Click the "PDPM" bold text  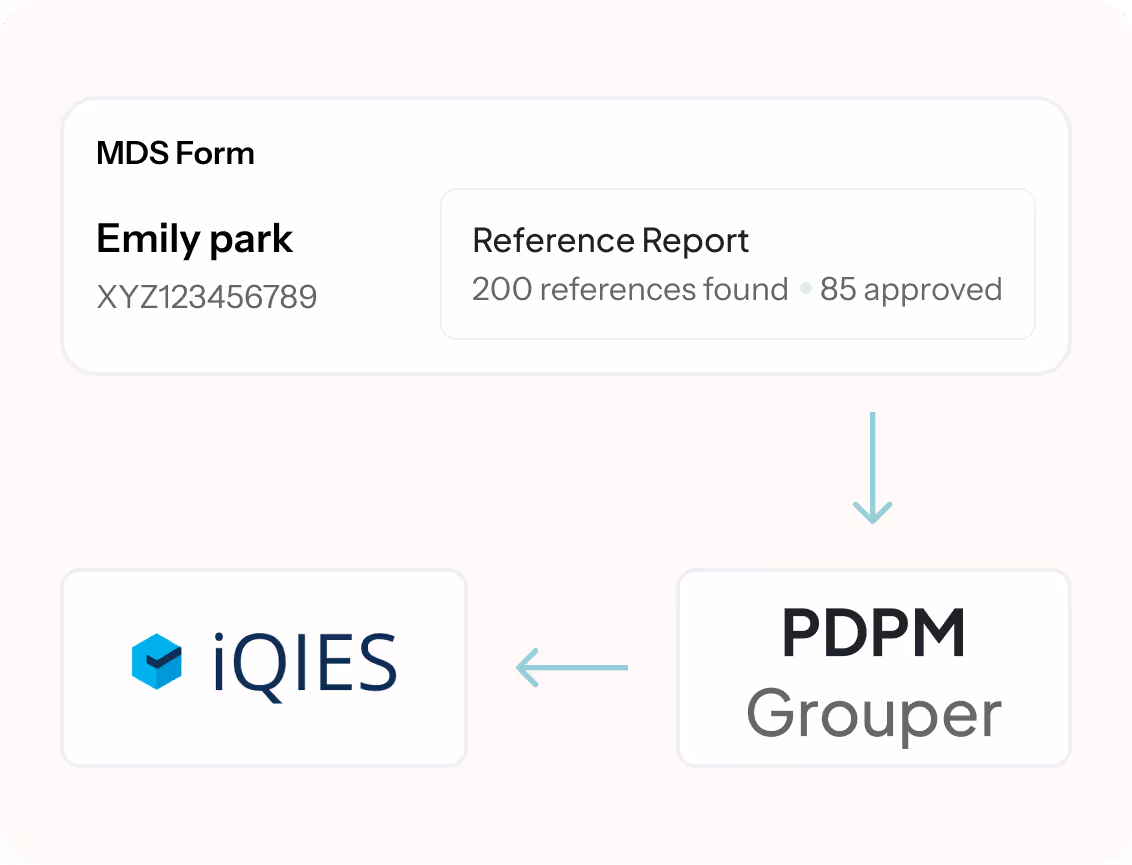click(874, 633)
